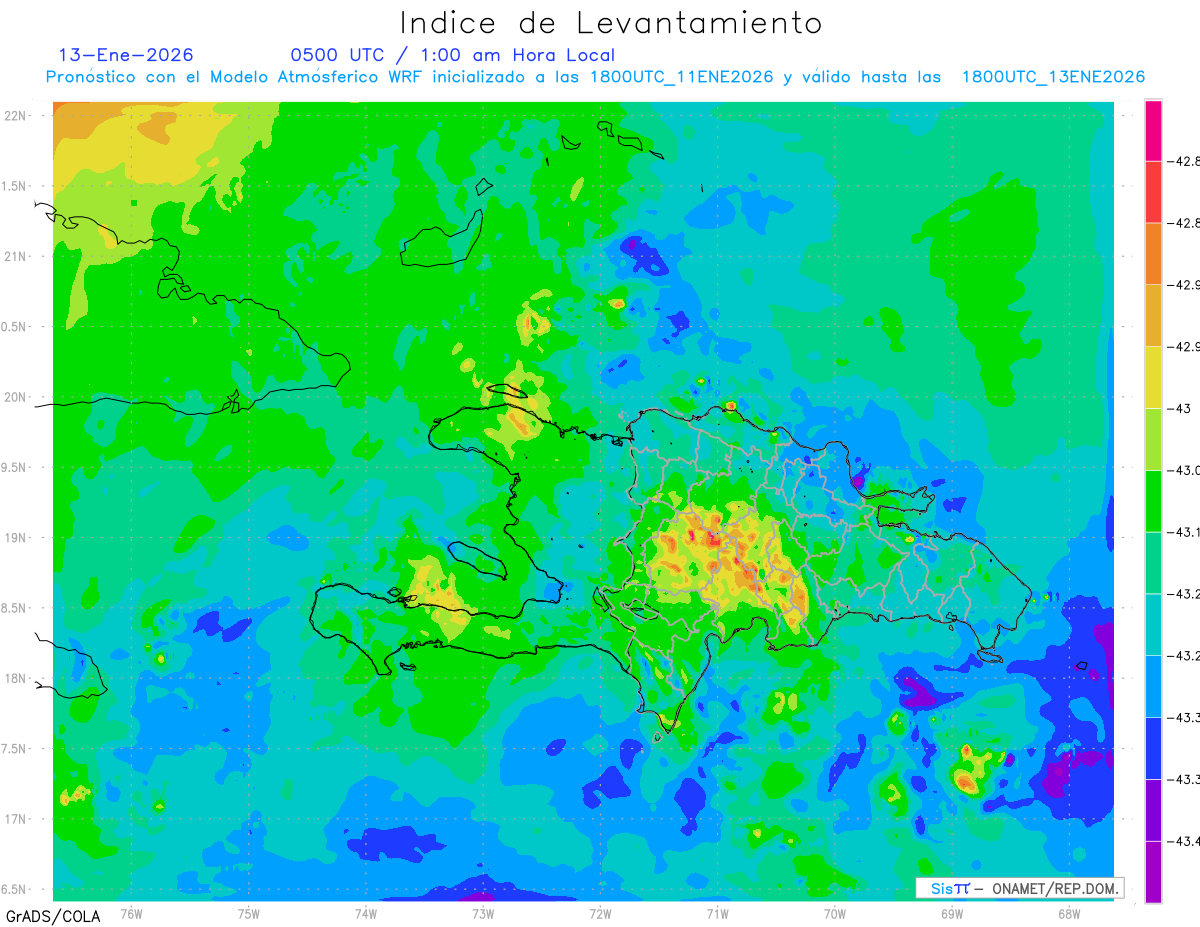Click the '18N' latitude label
1200x927 pixels.
click(15, 678)
